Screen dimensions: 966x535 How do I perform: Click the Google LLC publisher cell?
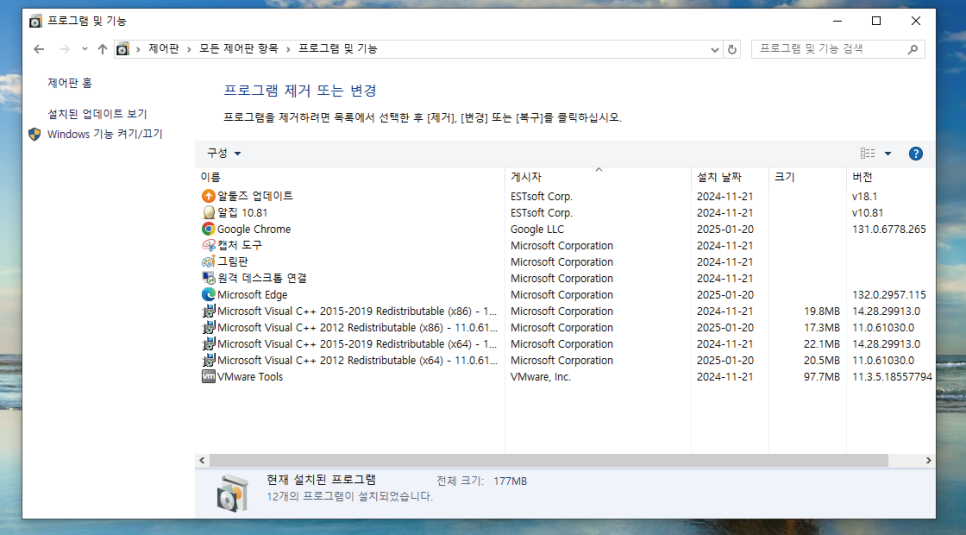point(537,229)
